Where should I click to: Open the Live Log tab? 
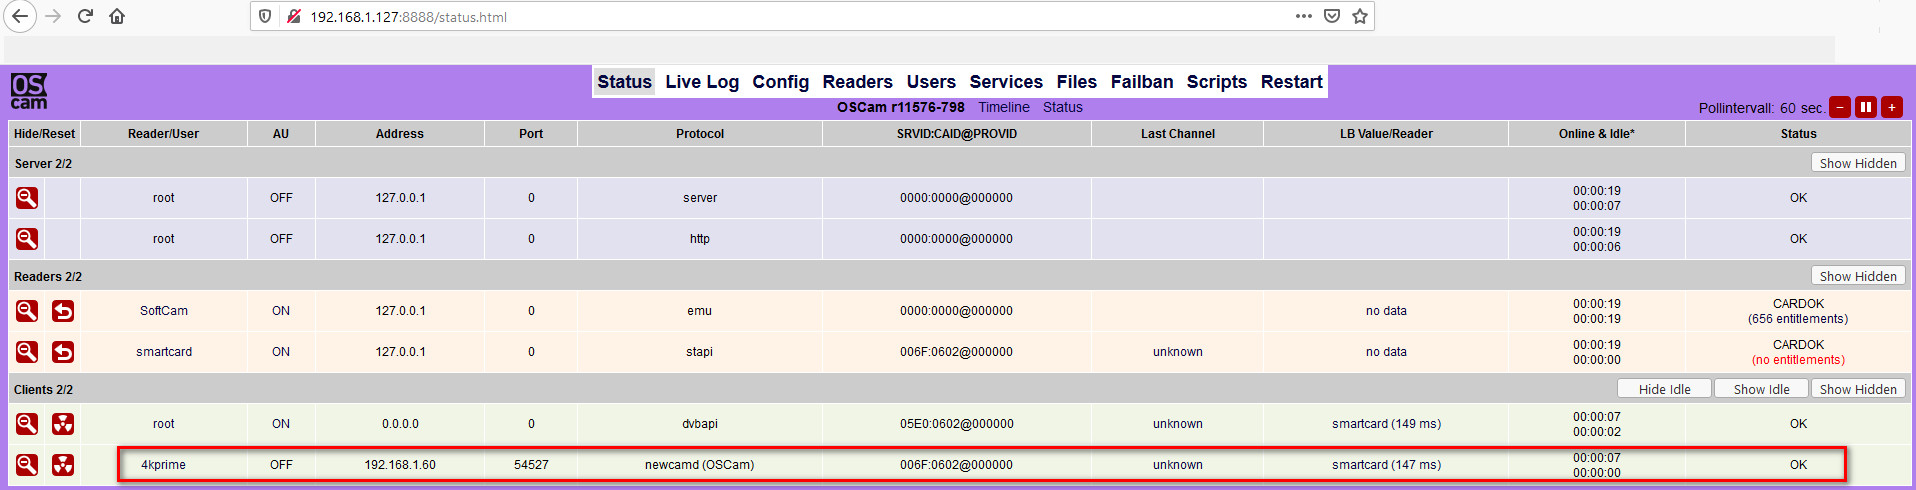(x=702, y=82)
